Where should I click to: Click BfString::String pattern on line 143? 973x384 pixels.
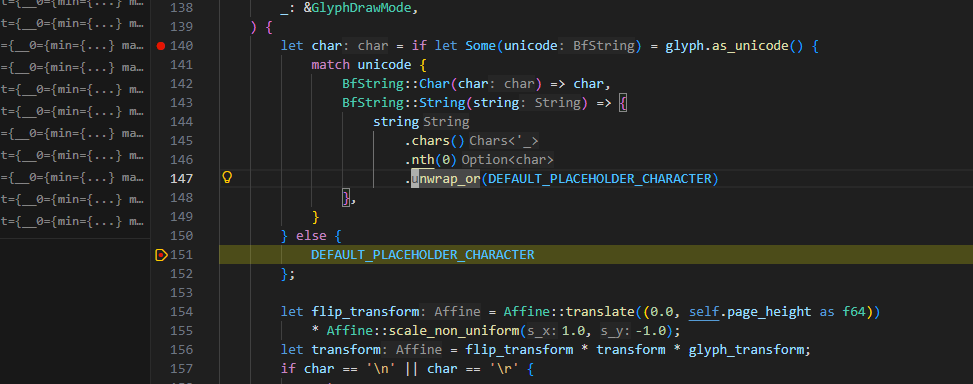403,103
